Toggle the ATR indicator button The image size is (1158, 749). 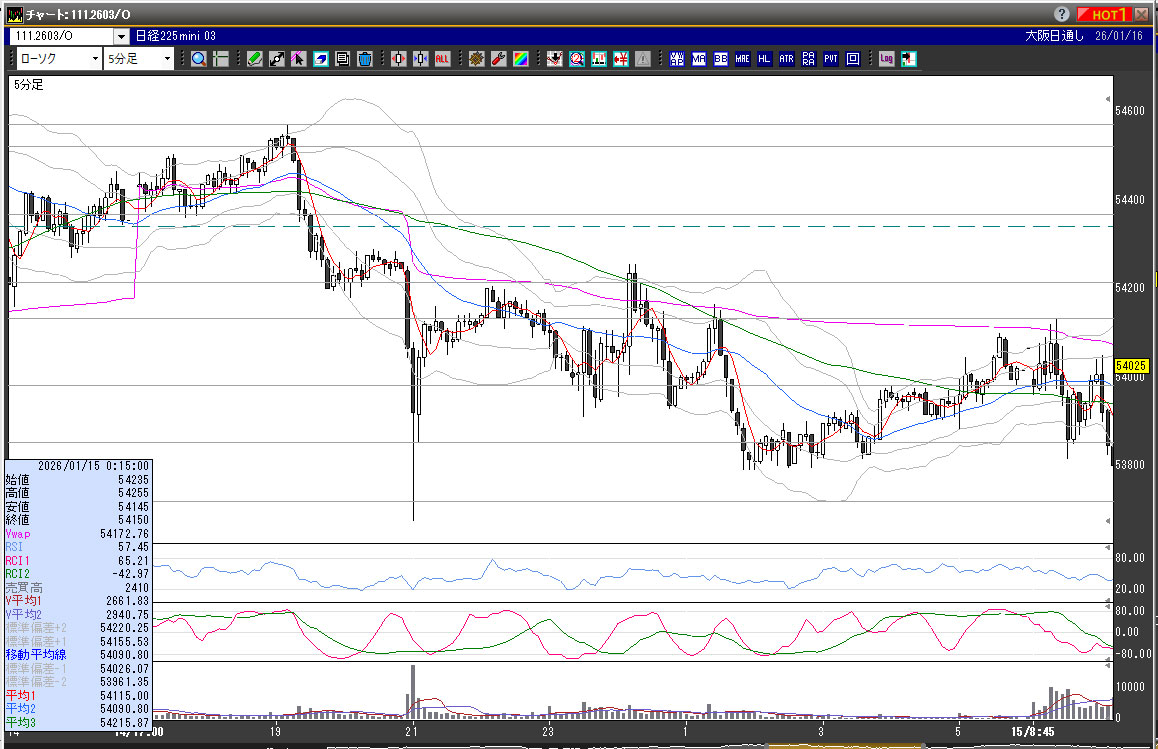pyautogui.click(x=786, y=59)
